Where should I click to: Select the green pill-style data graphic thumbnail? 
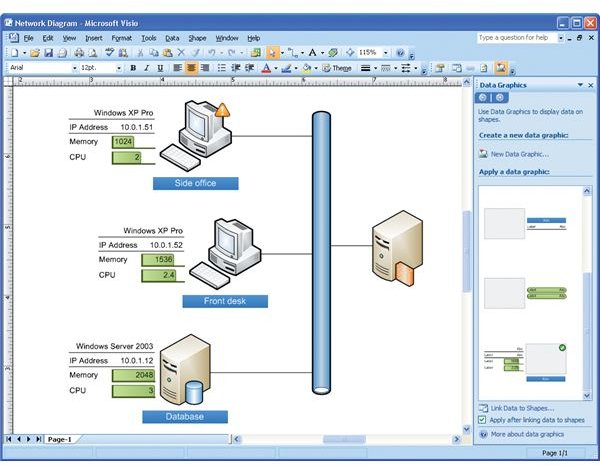tap(525, 293)
